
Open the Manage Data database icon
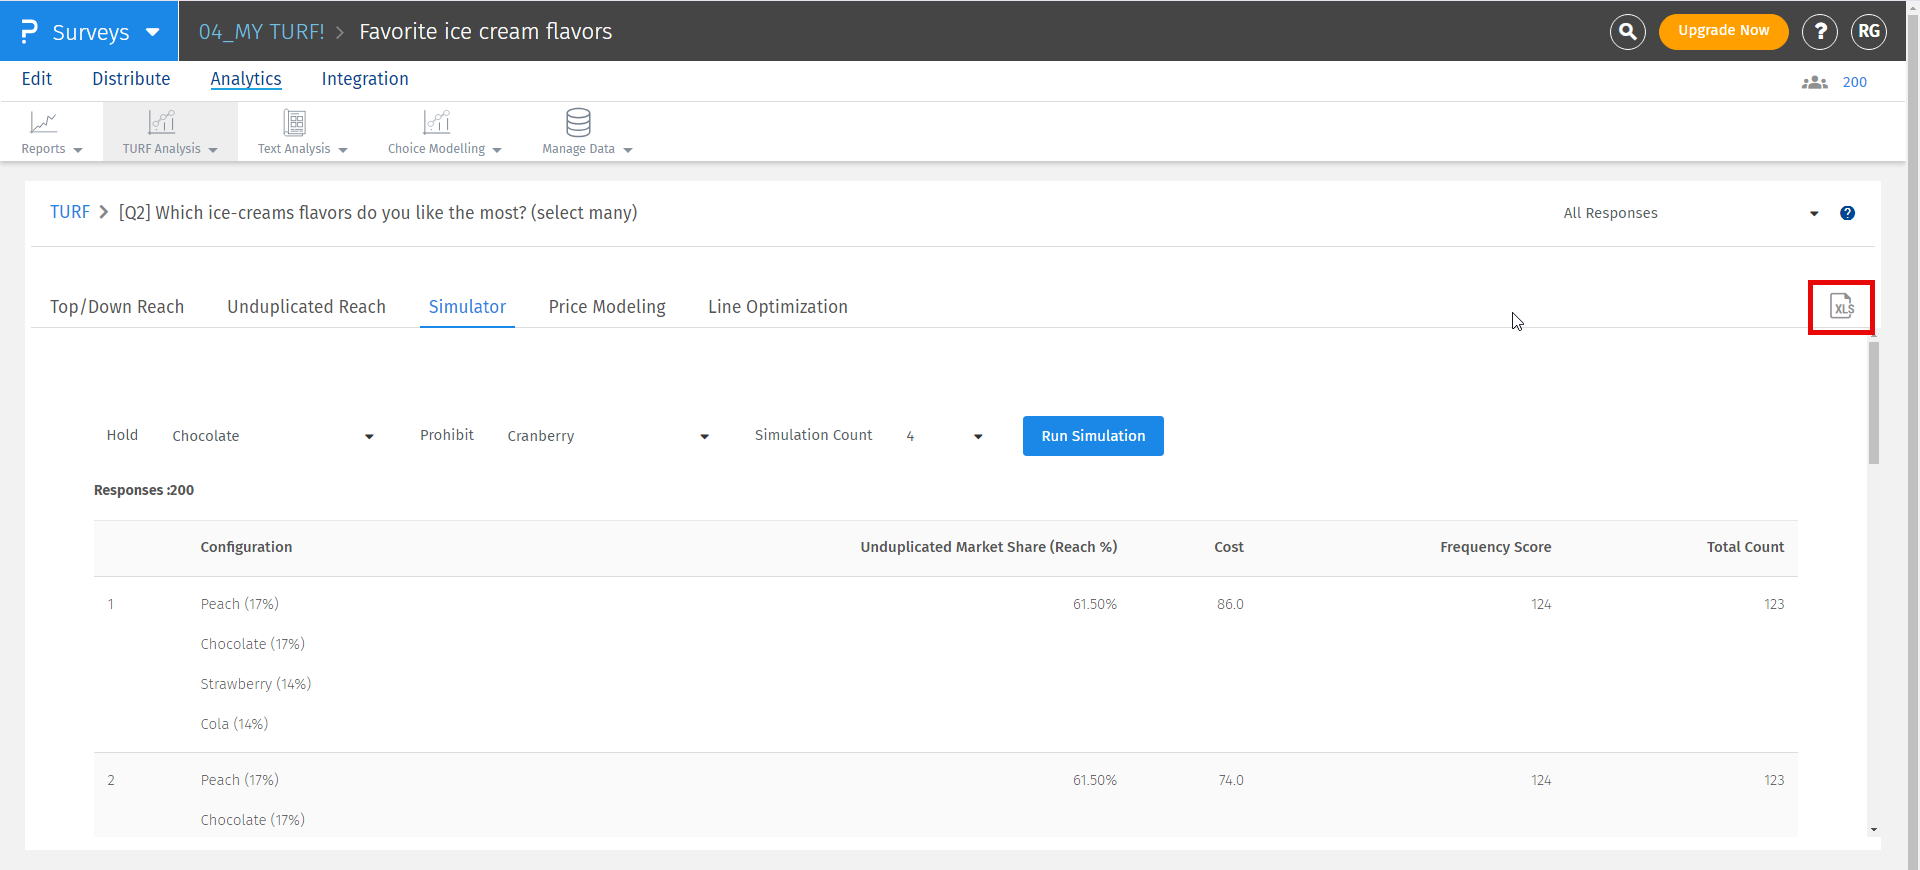pos(578,123)
